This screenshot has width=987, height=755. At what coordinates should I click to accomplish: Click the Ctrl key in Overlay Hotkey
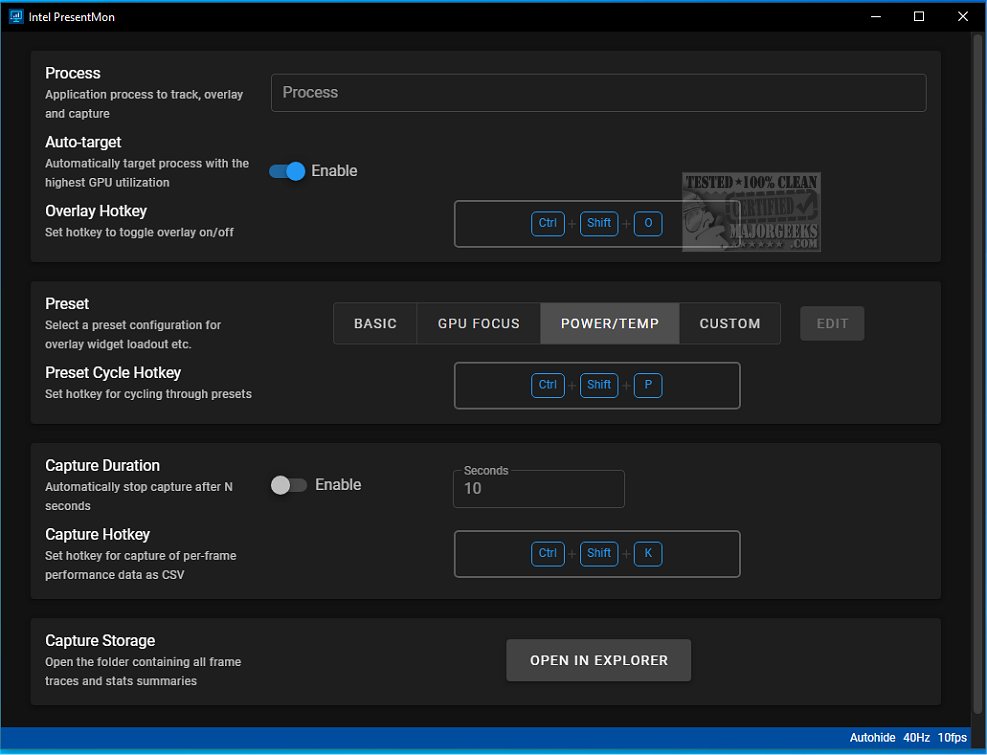click(x=548, y=224)
